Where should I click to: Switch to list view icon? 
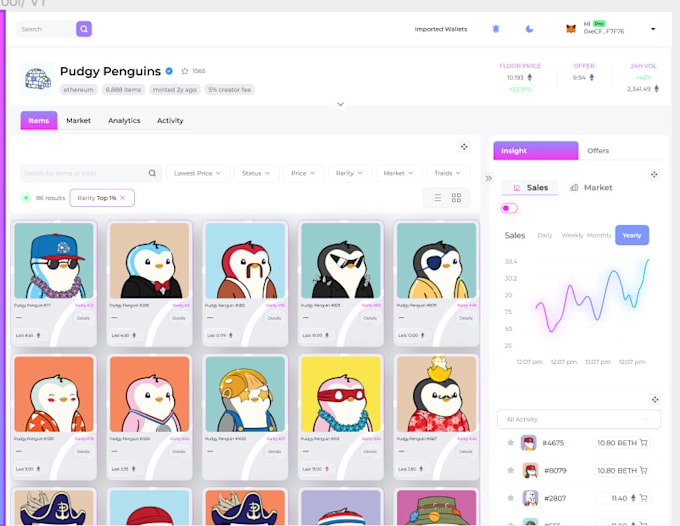click(438, 198)
